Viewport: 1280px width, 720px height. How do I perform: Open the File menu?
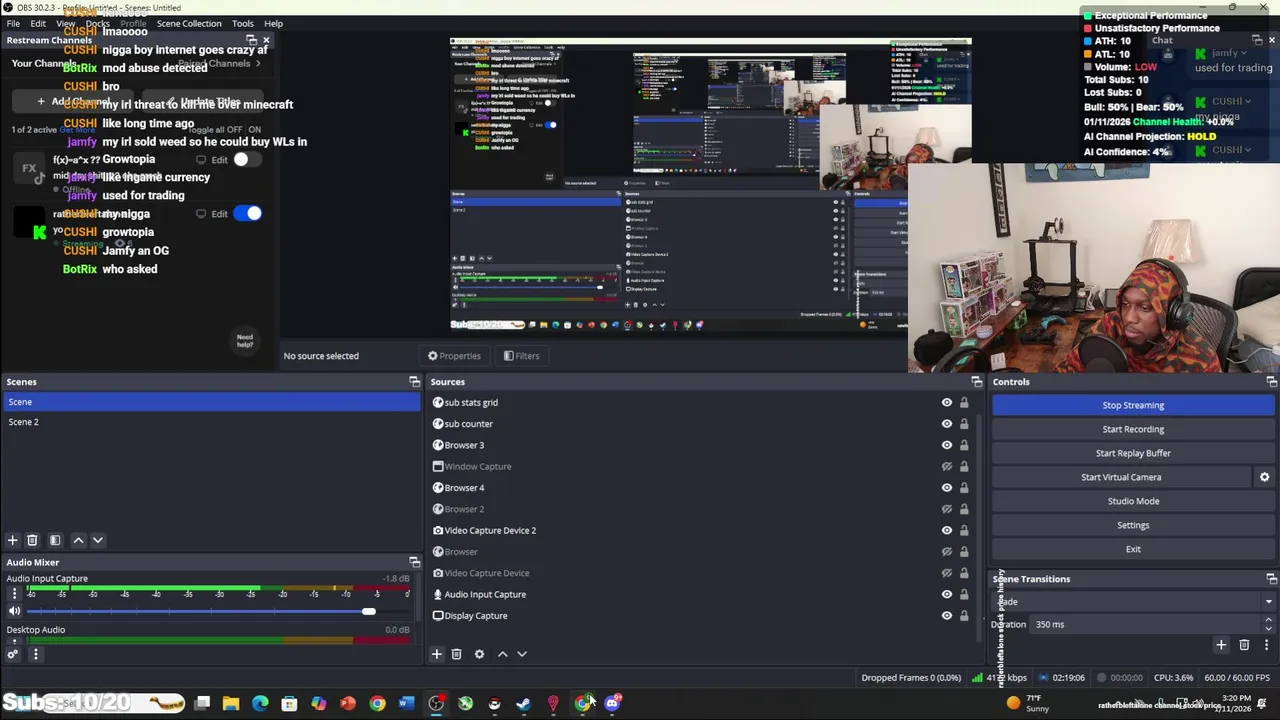click(13, 23)
